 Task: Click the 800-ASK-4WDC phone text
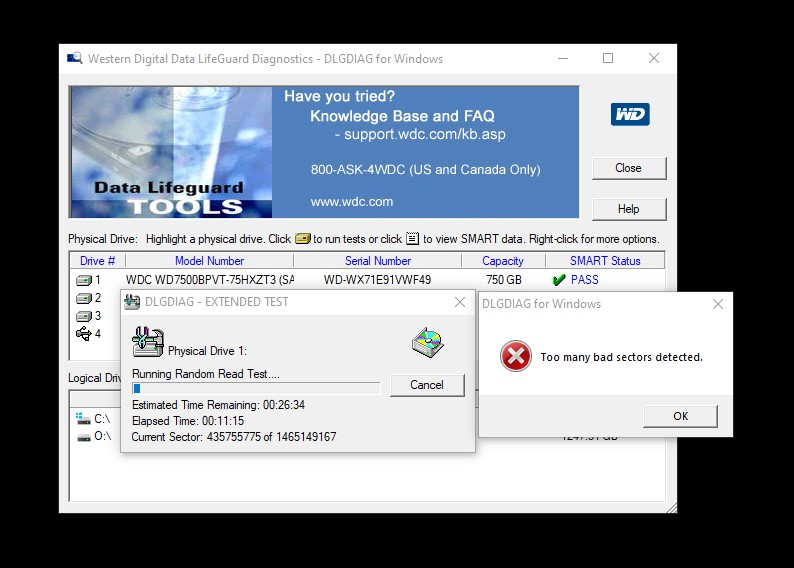tap(425, 169)
